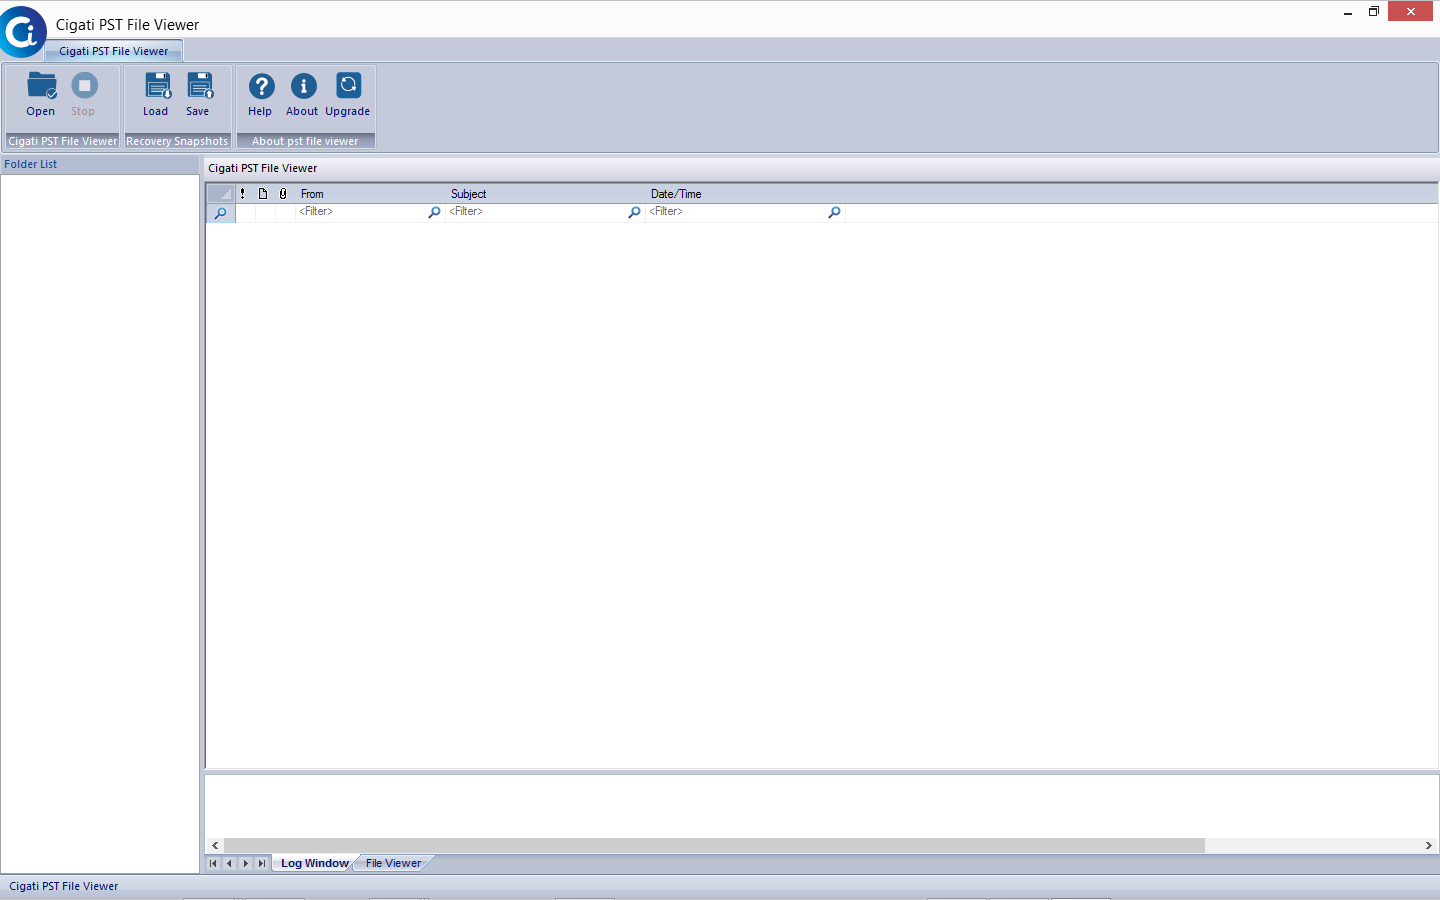This screenshot has width=1440, height=900.
Task: Click the horizontal scrollbar left arrow
Action: coord(215,845)
